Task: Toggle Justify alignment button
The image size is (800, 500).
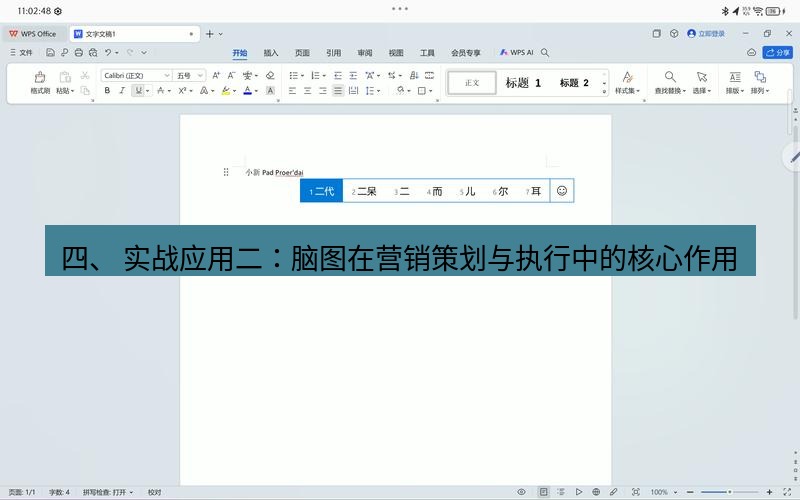Action: click(338, 91)
